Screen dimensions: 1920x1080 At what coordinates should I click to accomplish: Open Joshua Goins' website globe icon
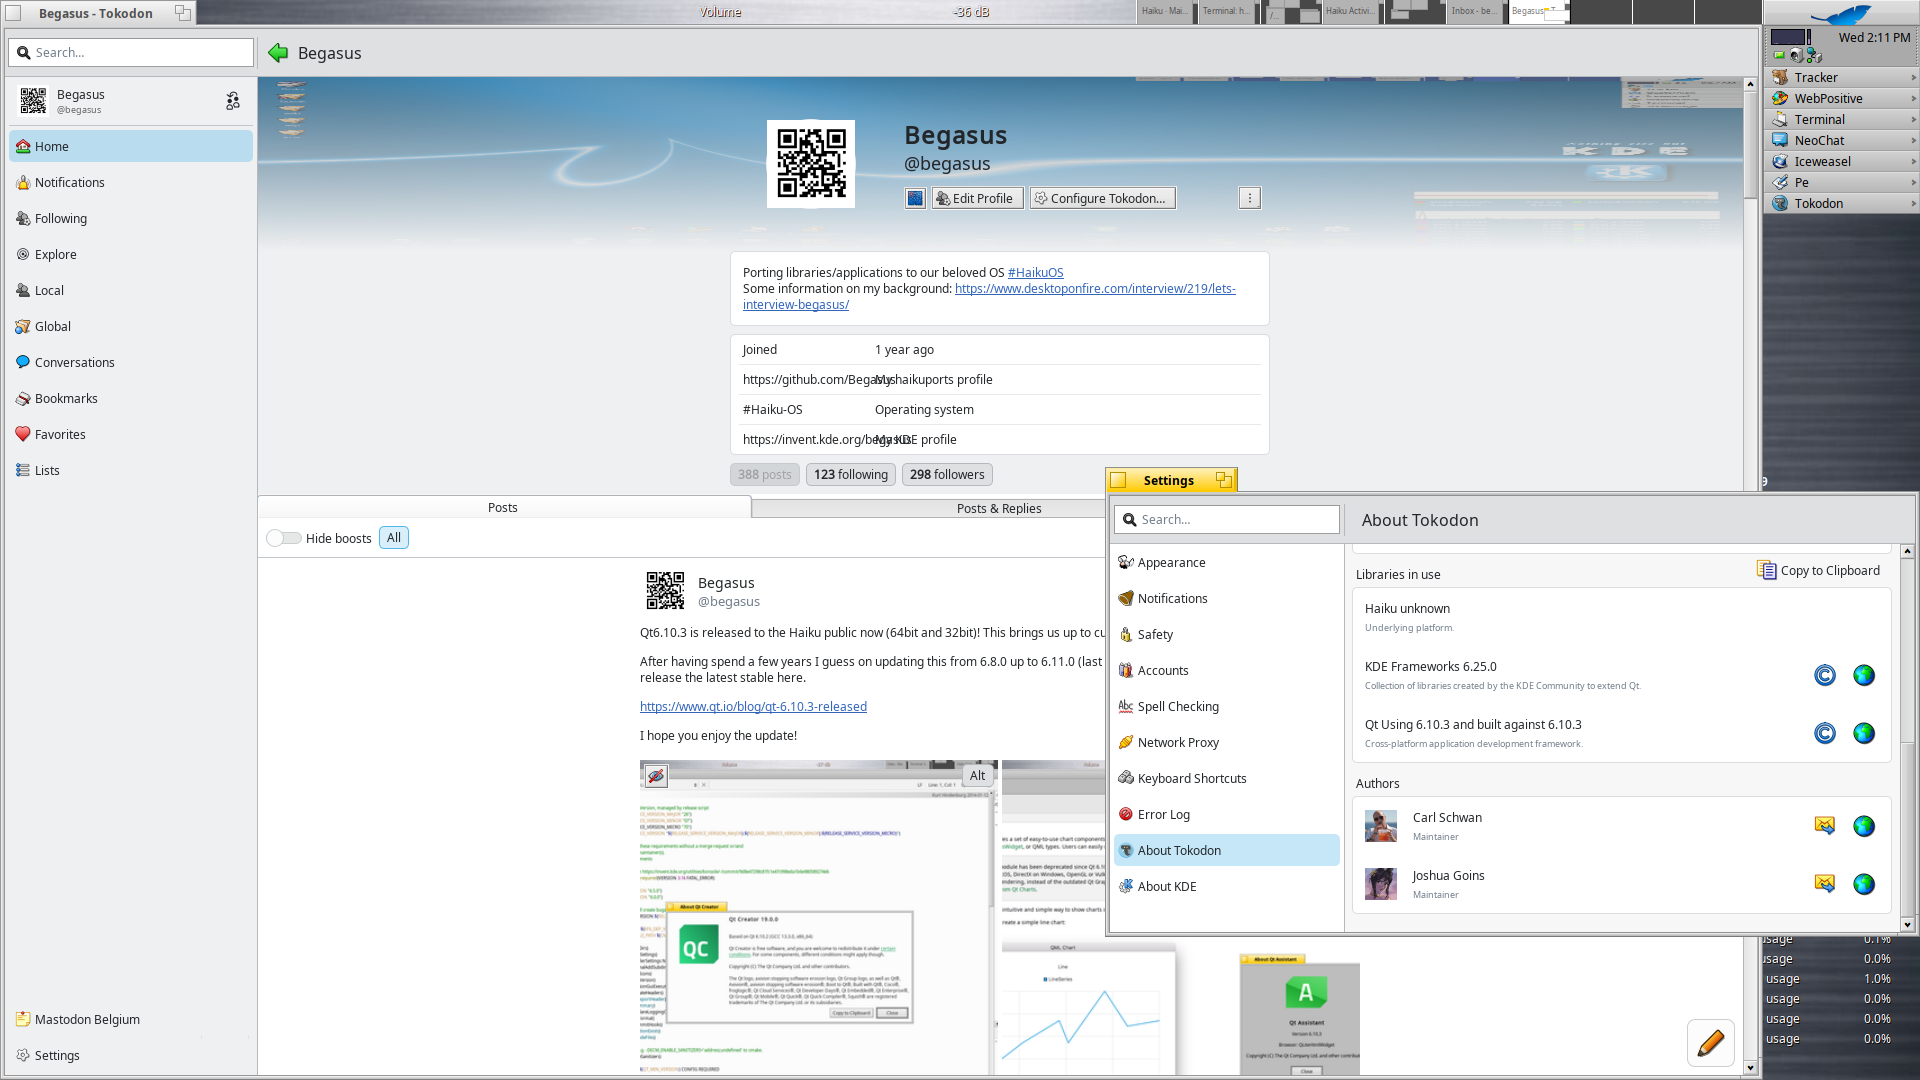[1864, 884]
